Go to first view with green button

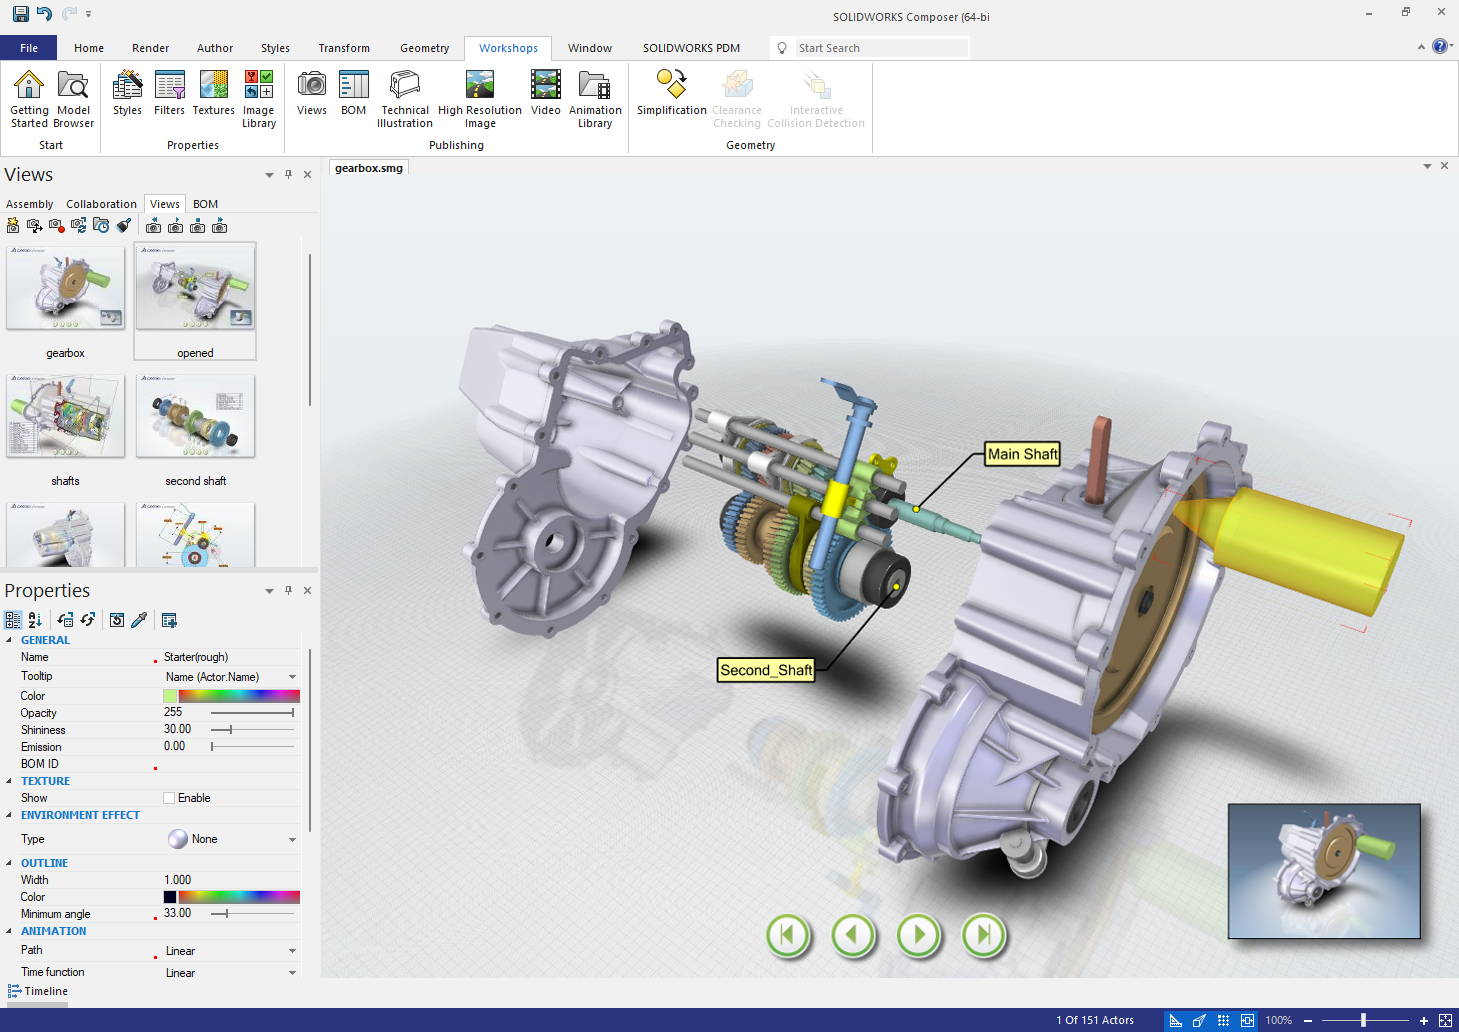788,936
